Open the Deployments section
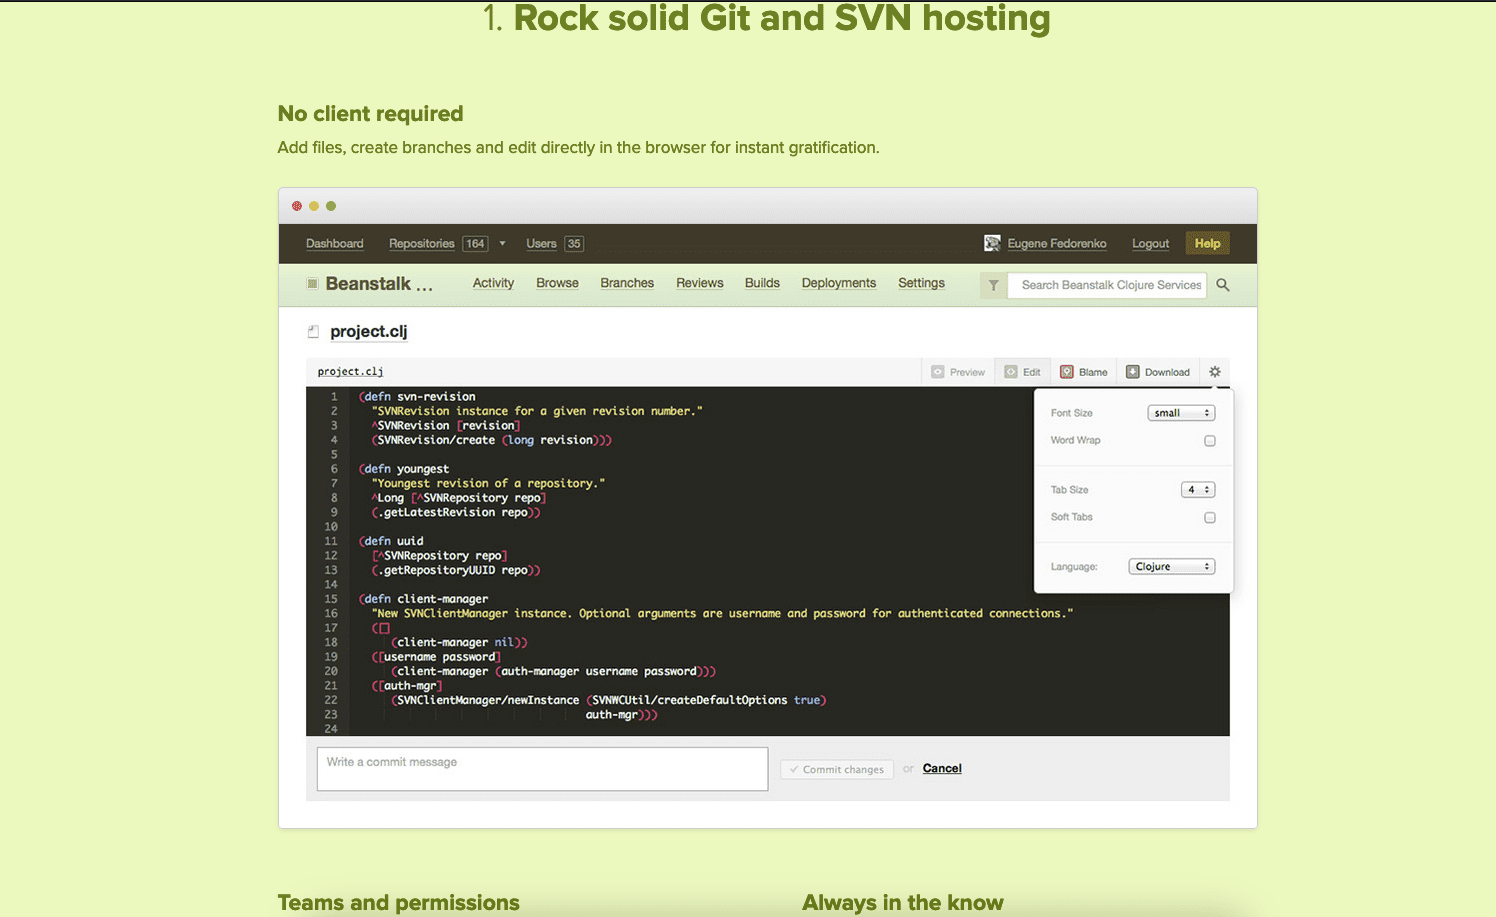 click(838, 283)
